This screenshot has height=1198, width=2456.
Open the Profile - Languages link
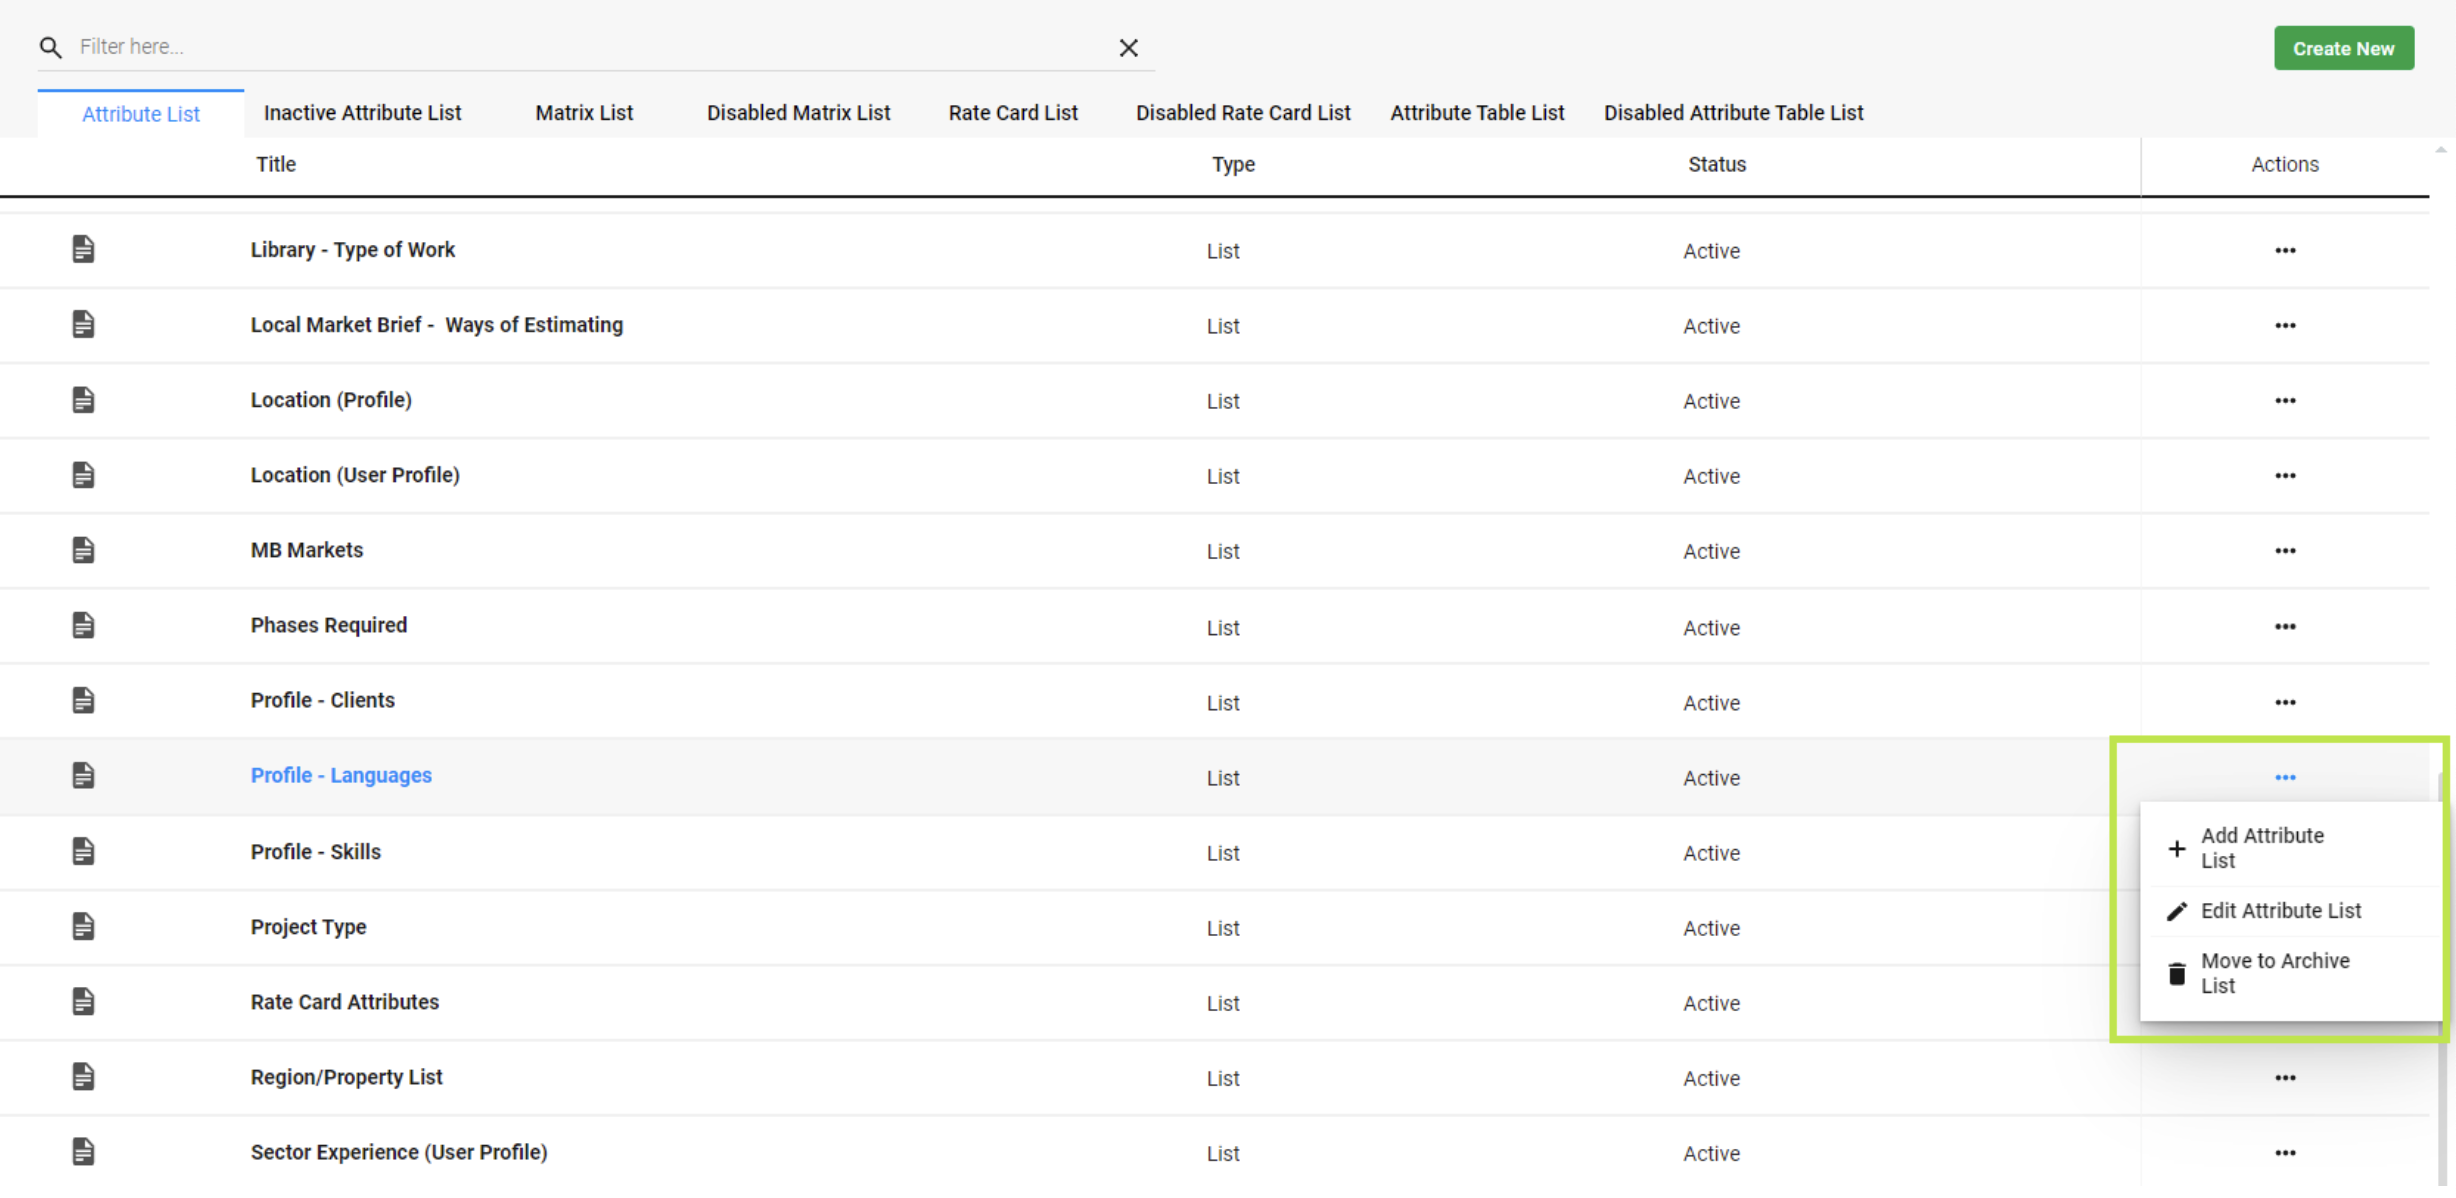click(341, 775)
